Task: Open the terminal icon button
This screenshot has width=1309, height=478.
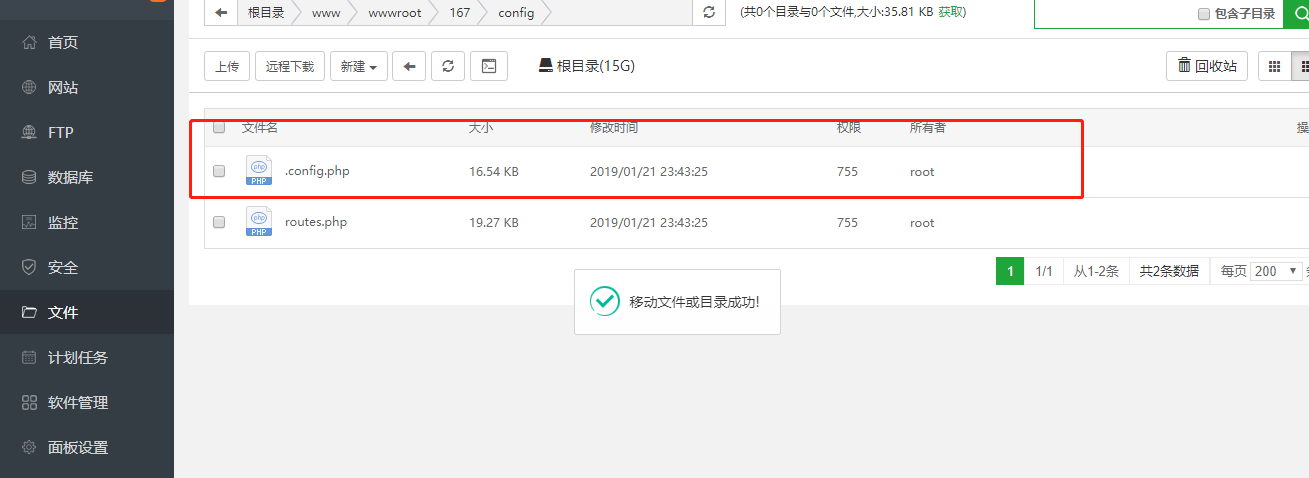Action: pyautogui.click(x=489, y=66)
